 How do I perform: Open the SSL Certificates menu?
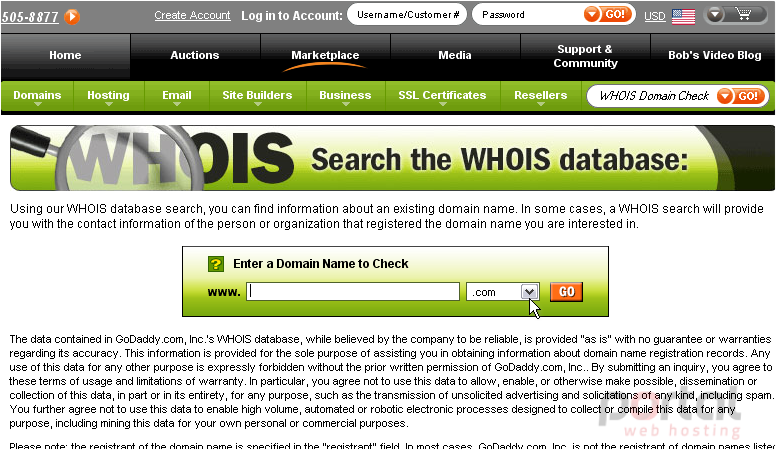tap(442, 96)
